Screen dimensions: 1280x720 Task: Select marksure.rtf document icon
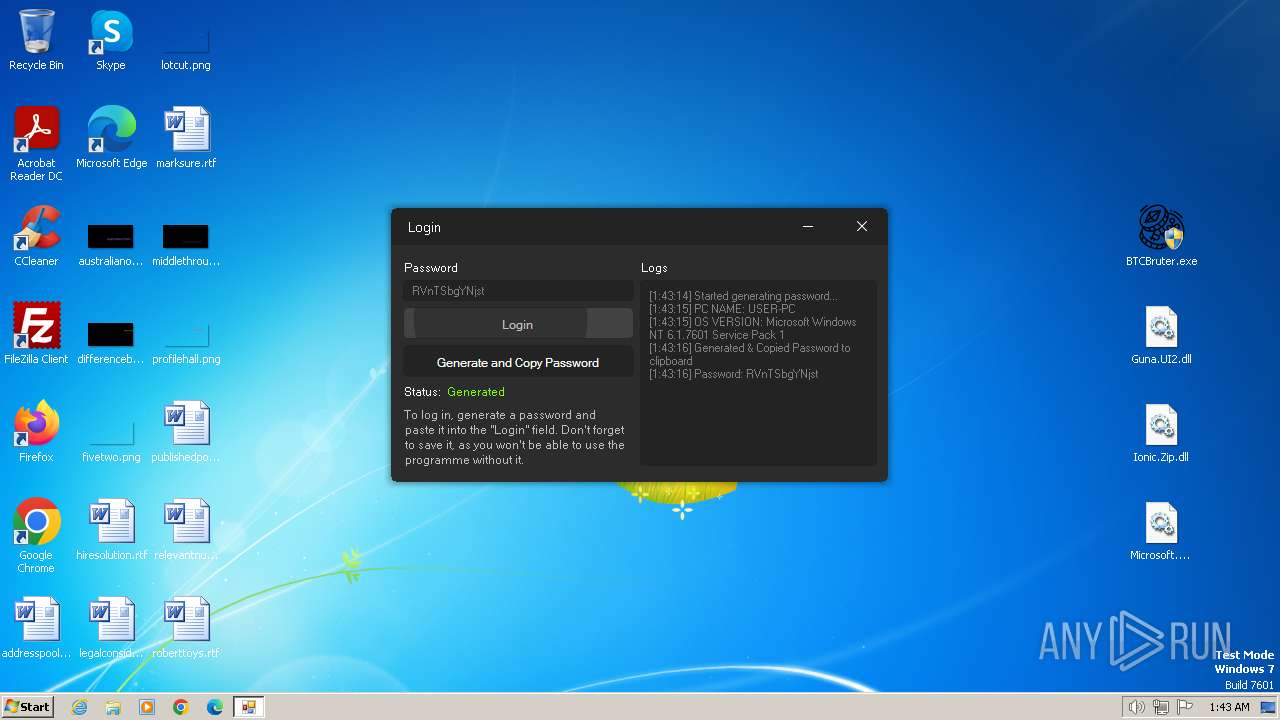186,138
